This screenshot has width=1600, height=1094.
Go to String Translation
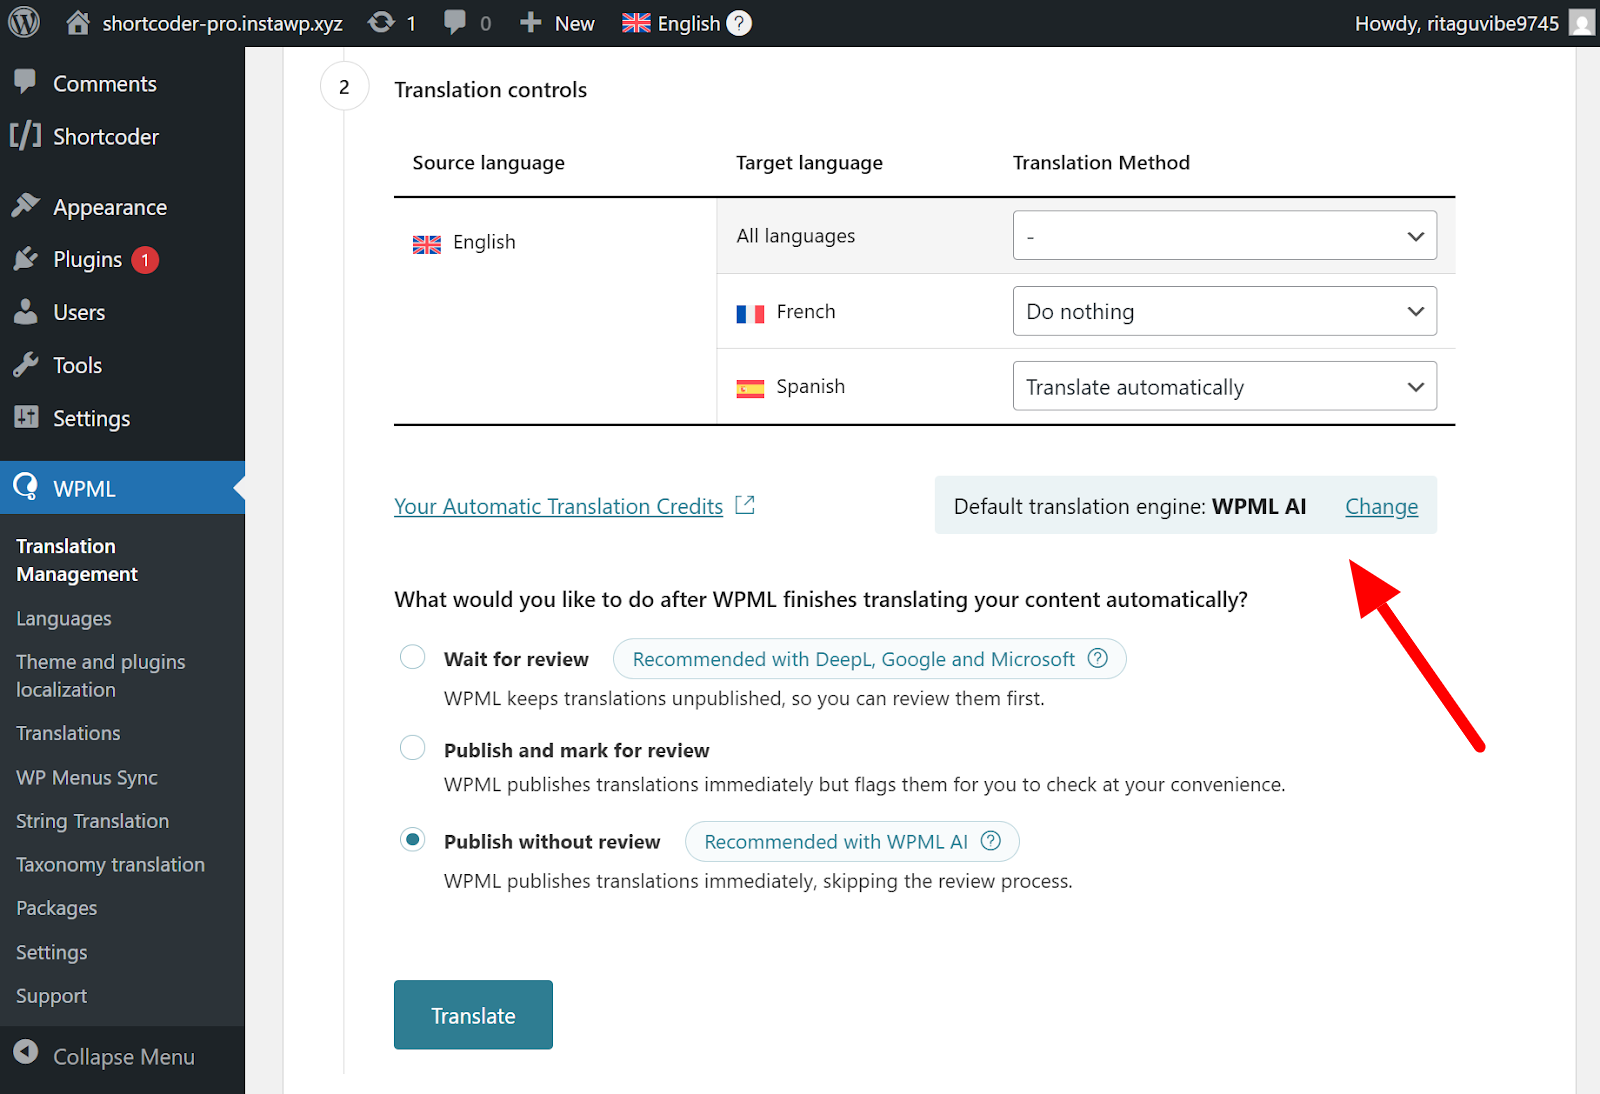click(x=93, y=821)
